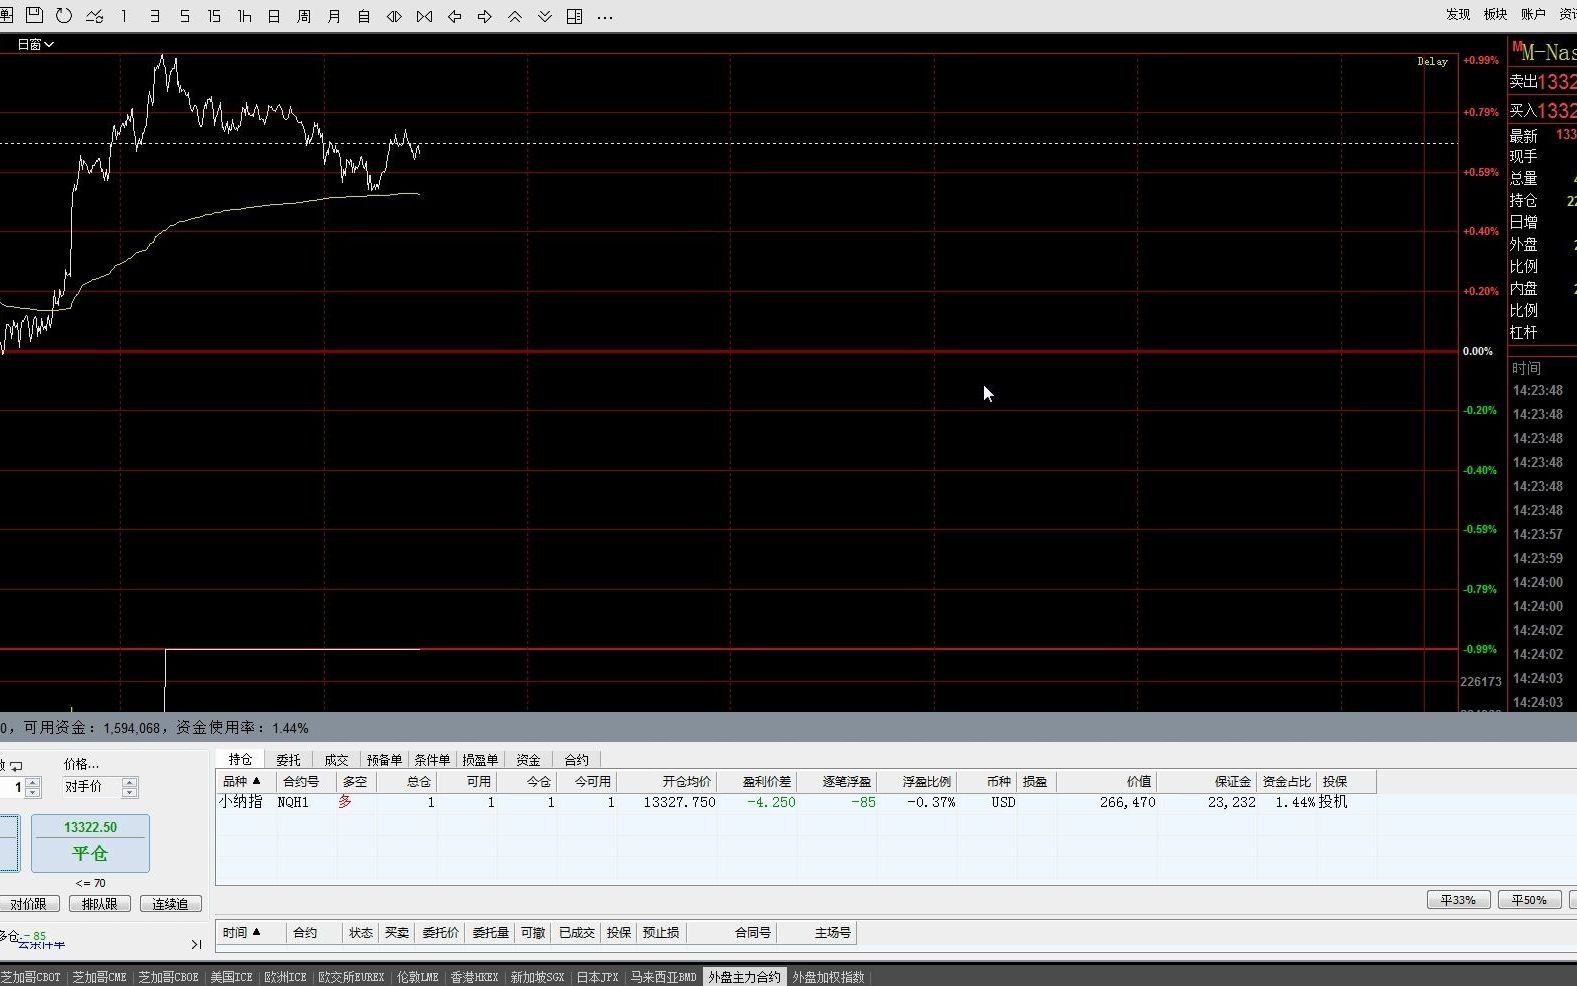
Task: Click the 平仓 13322.50 button
Action: 90,842
